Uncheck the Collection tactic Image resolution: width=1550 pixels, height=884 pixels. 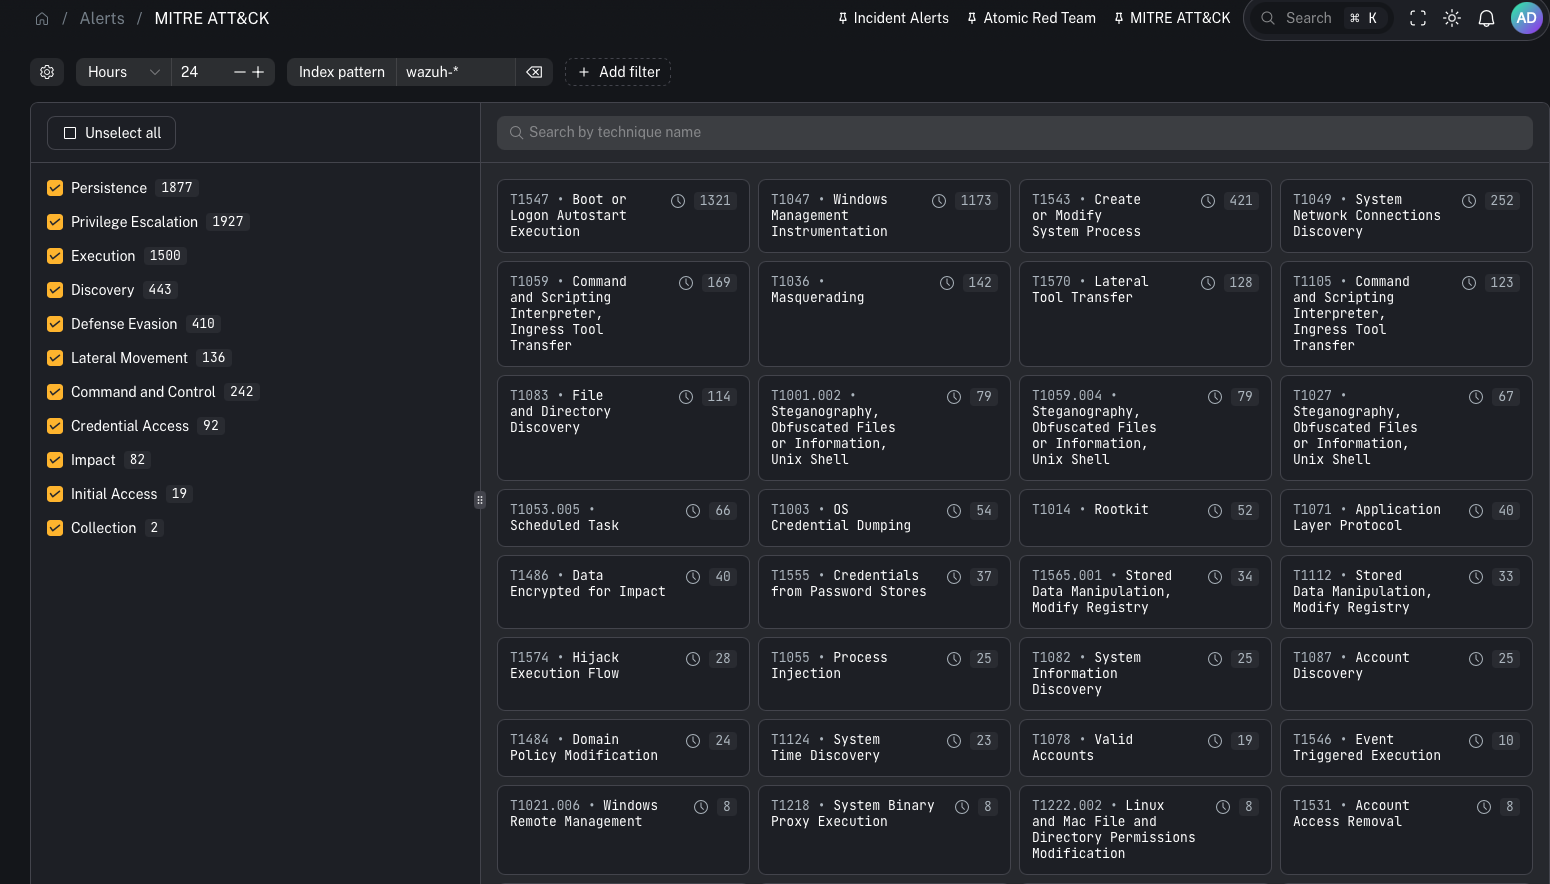point(55,528)
